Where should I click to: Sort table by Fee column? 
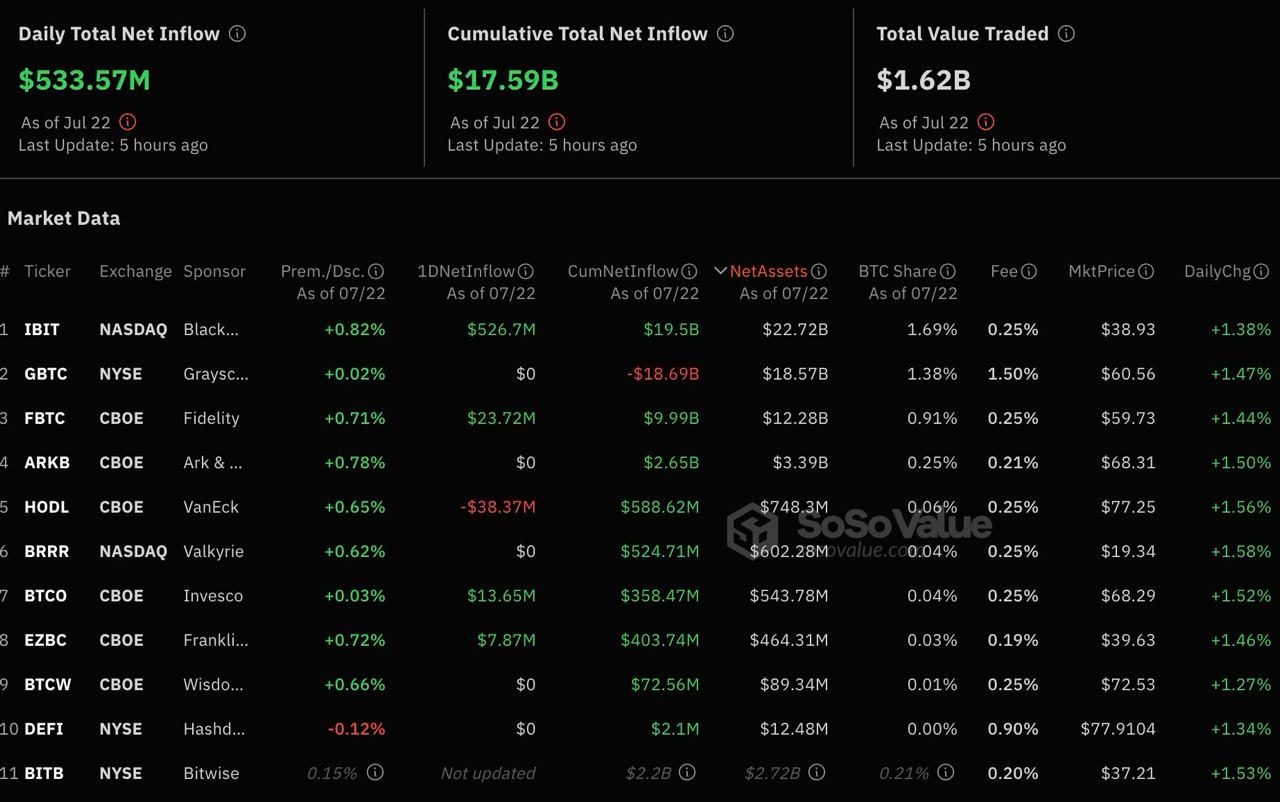pyautogui.click(x=1004, y=271)
